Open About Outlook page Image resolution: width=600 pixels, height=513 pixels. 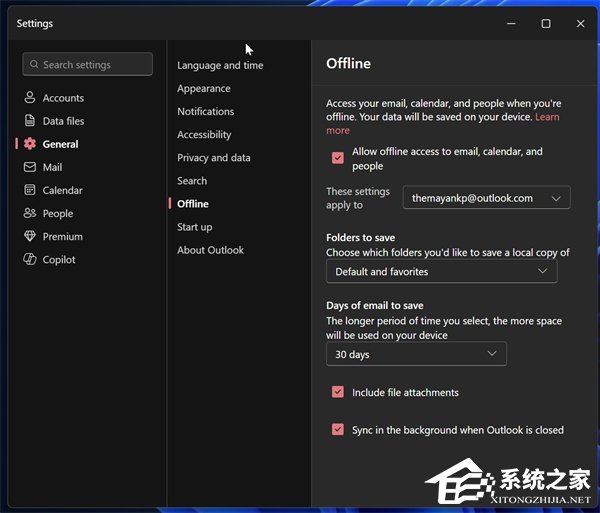(210, 250)
